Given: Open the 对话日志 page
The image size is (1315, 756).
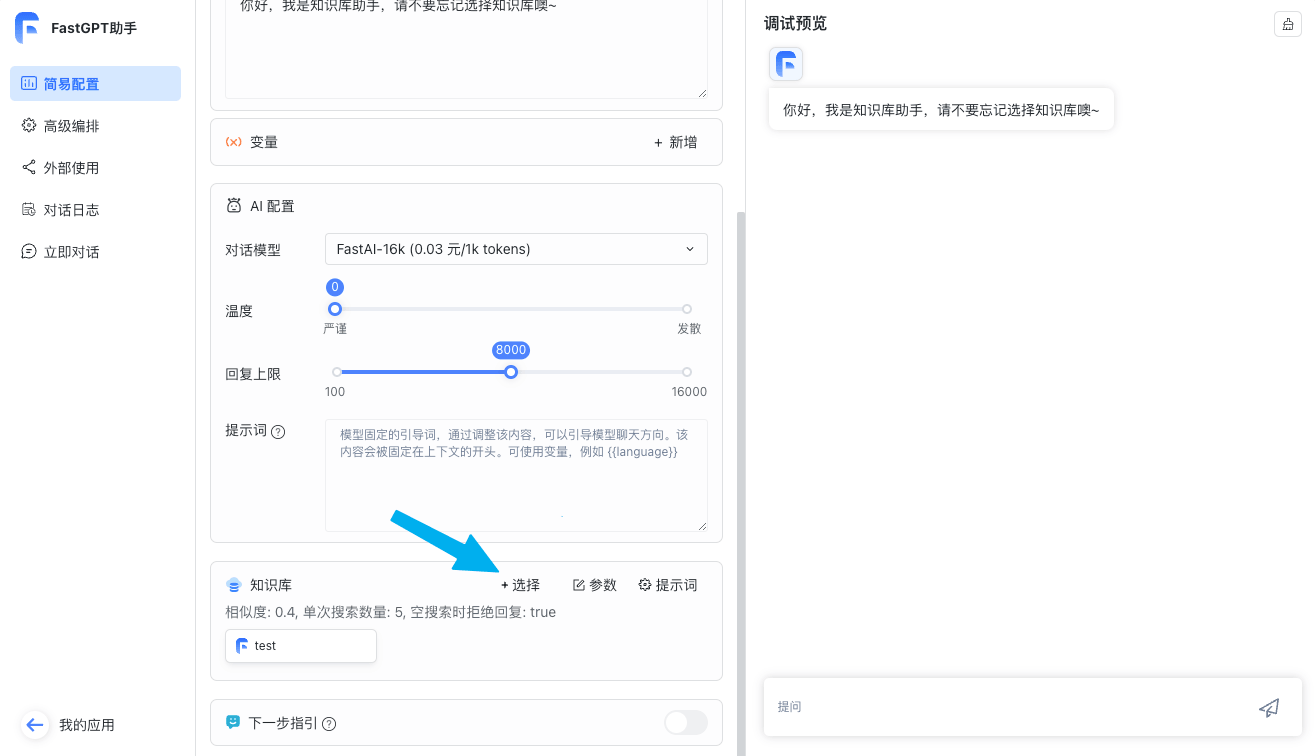Looking at the screenshot, I should tap(28, 209).
